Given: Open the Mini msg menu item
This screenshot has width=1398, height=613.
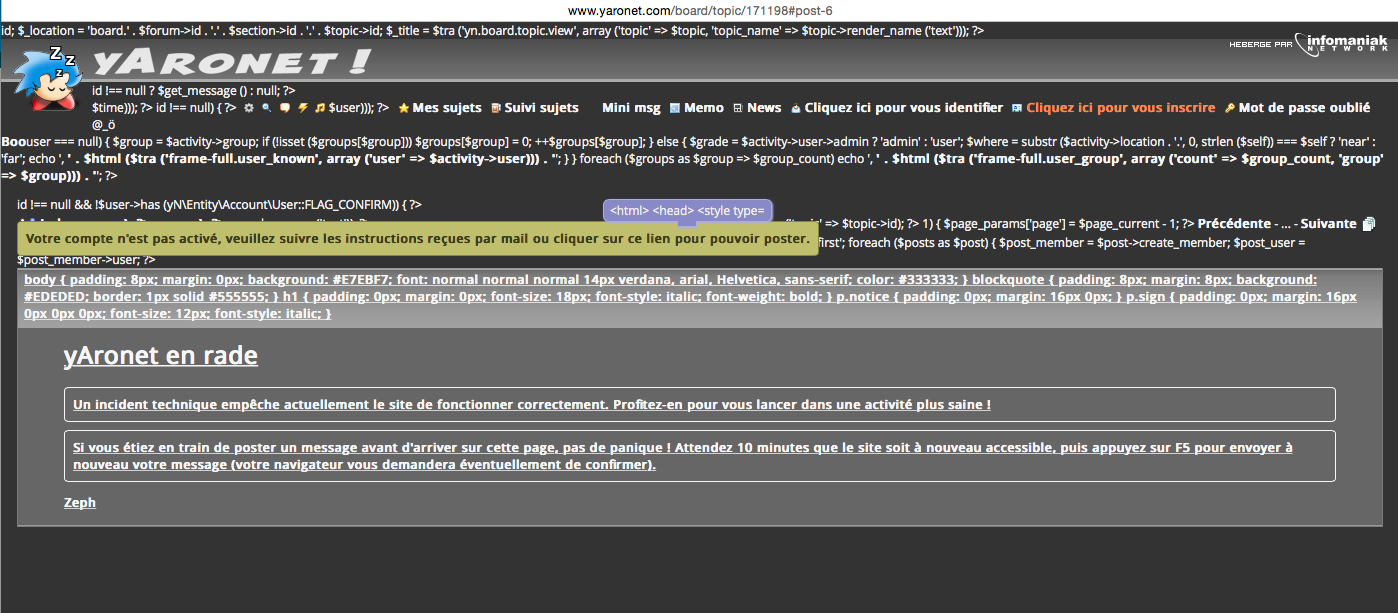Looking at the screenshot, I should tap(631, 108).
